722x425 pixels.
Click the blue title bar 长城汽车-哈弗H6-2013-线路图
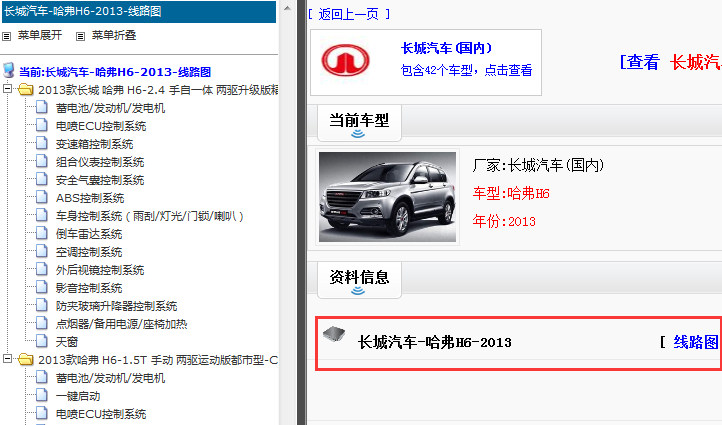139,12
